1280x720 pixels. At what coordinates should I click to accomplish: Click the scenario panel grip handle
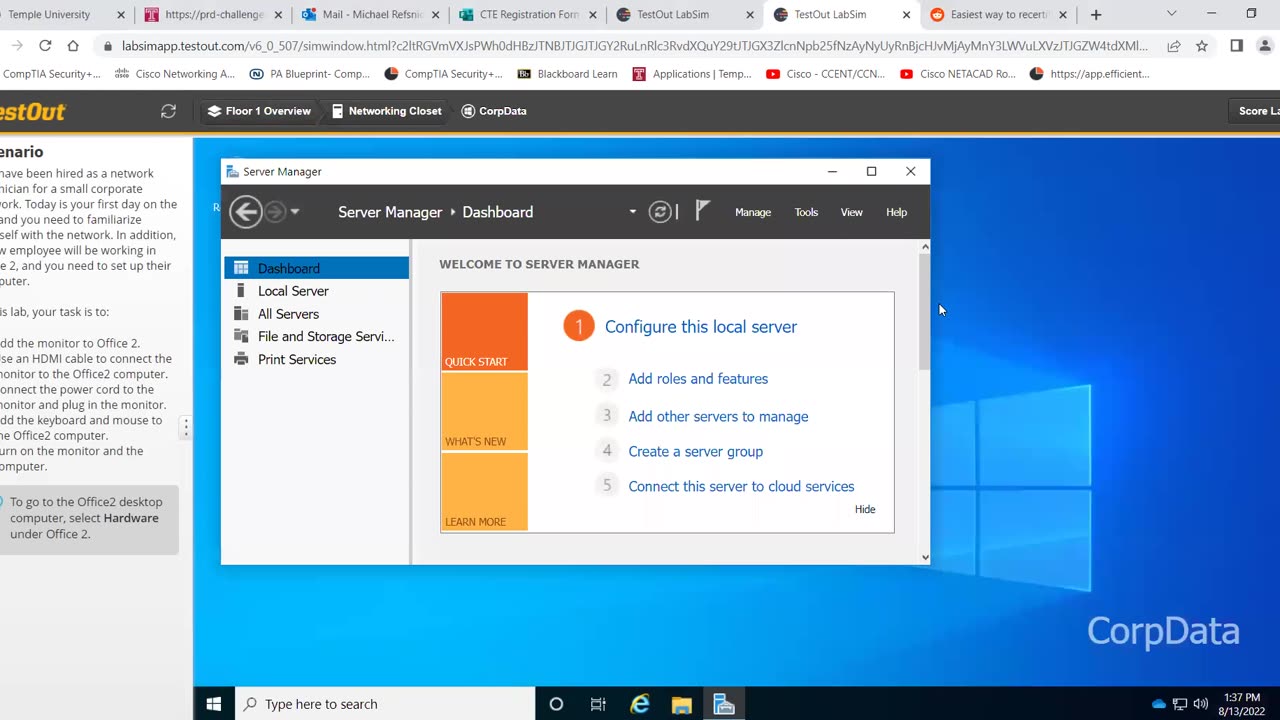(x=185, y=427)
